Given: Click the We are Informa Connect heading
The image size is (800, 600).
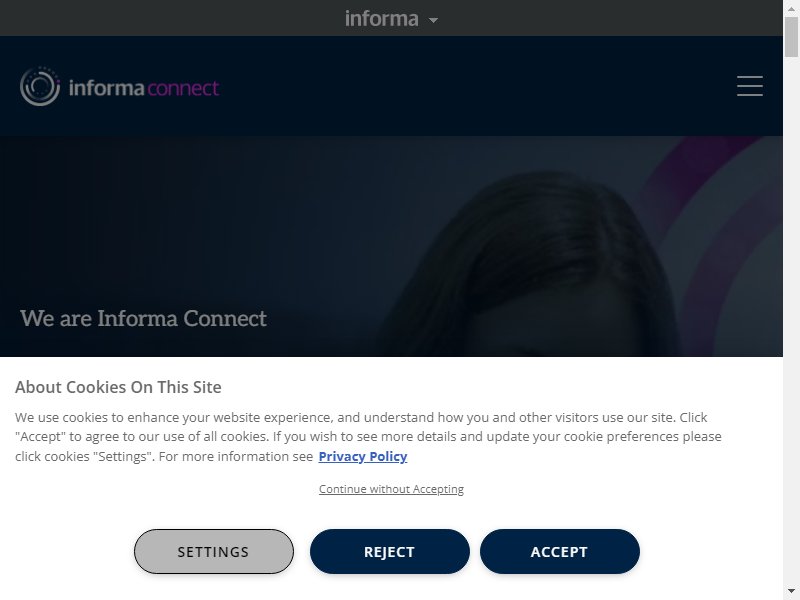Looking at the screenshot, I should coord(143,318).
